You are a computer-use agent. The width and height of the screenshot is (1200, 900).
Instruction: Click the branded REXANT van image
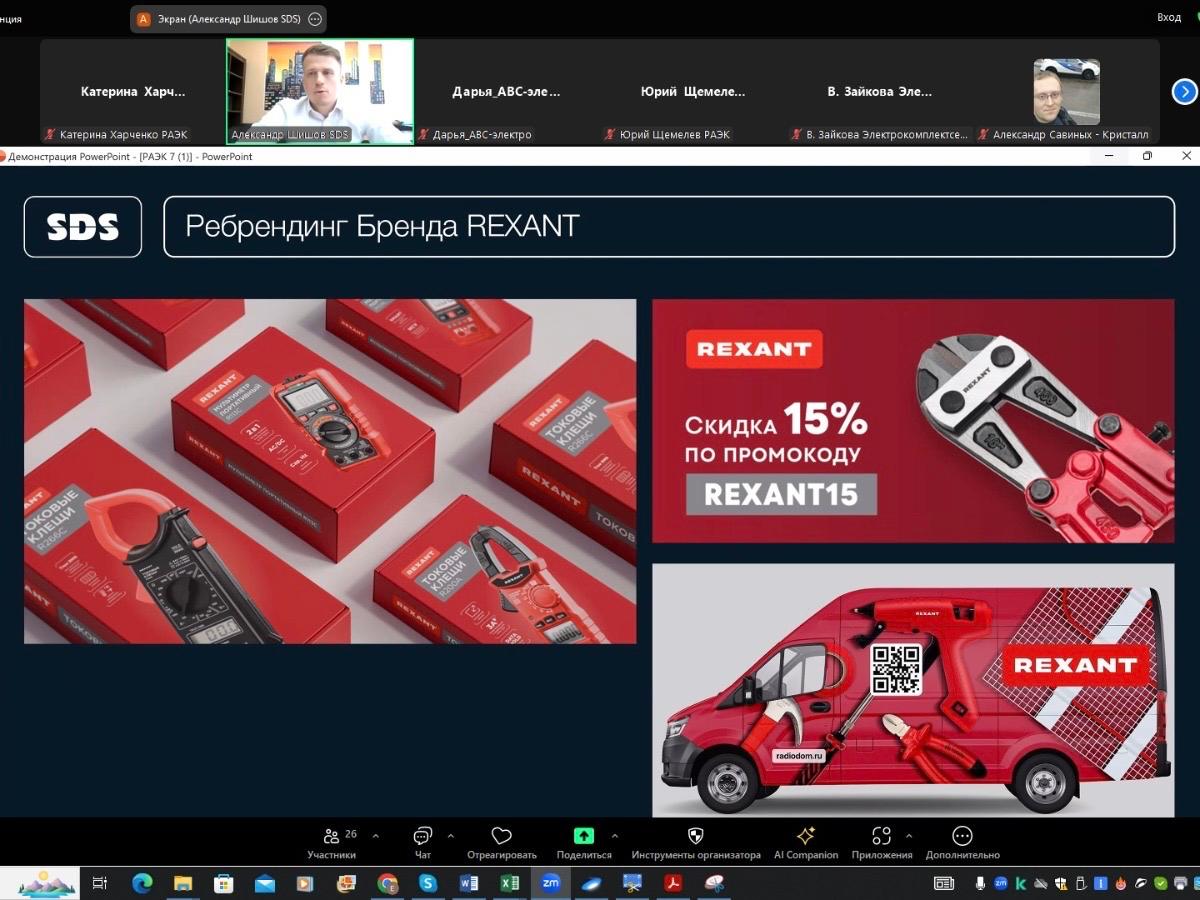913,690
